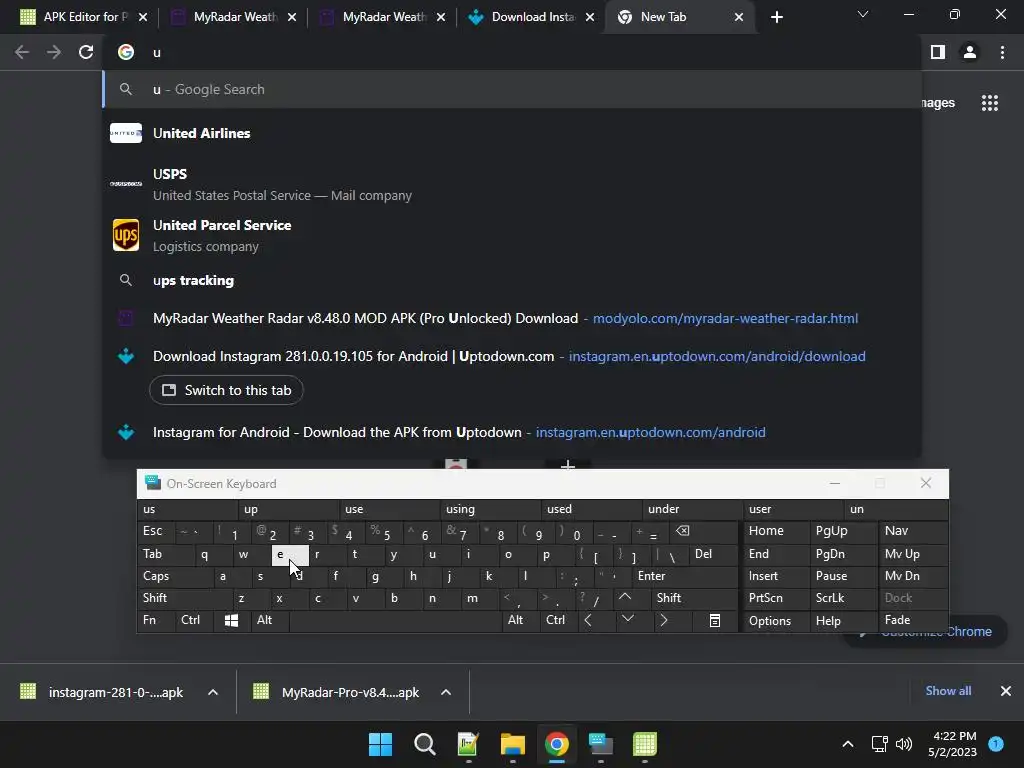
Task: Click On-Screen Keyboard taskbar icon
Action: [601, 744]
